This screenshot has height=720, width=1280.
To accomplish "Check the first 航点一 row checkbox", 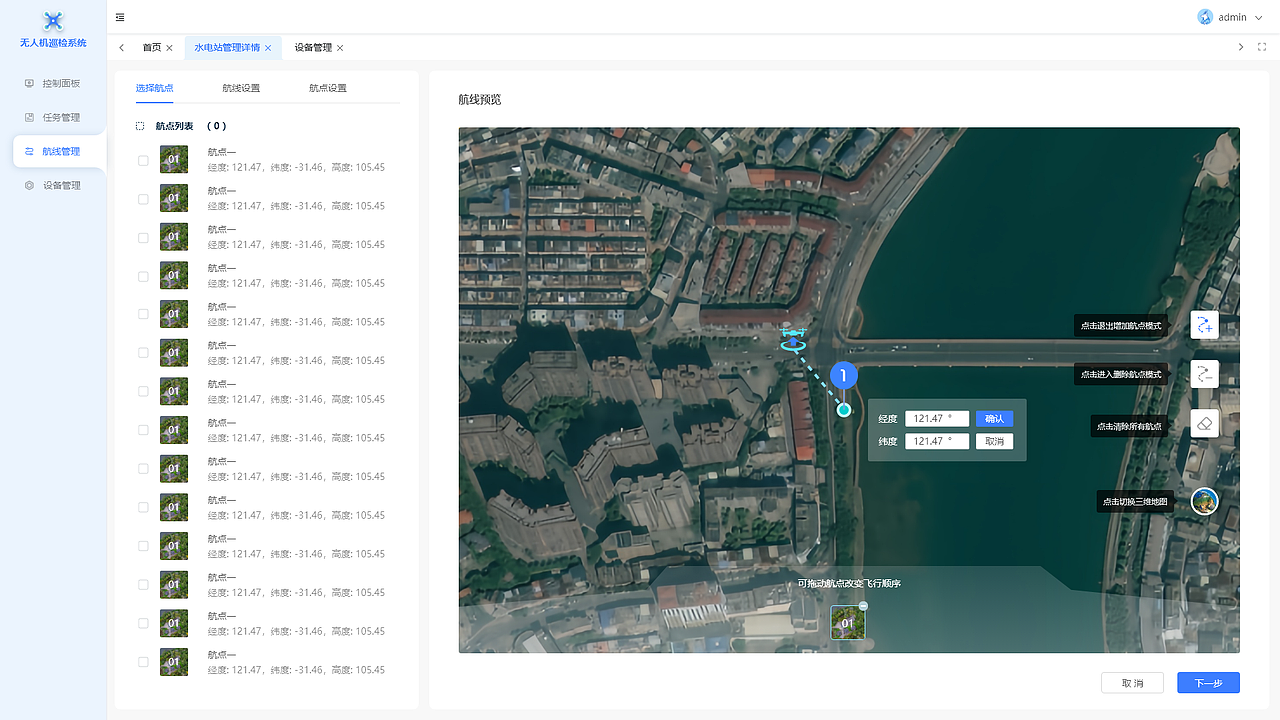I will point(143,160).
